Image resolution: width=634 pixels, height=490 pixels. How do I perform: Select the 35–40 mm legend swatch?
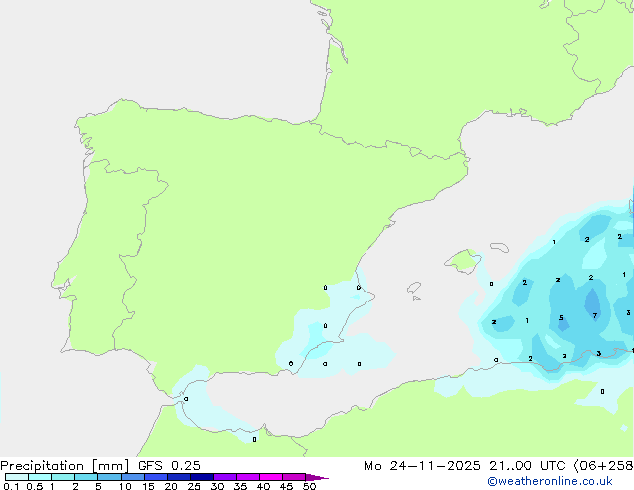248,477
